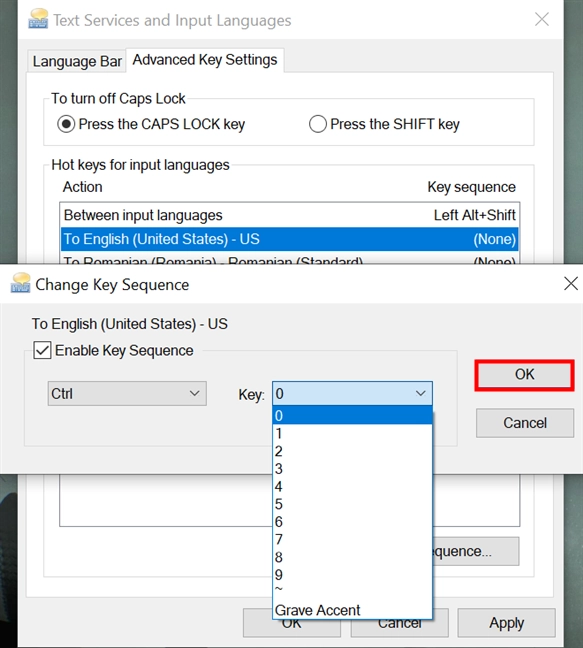
Task: Select 8 in the Key list
Action: [x=352, y=557]
